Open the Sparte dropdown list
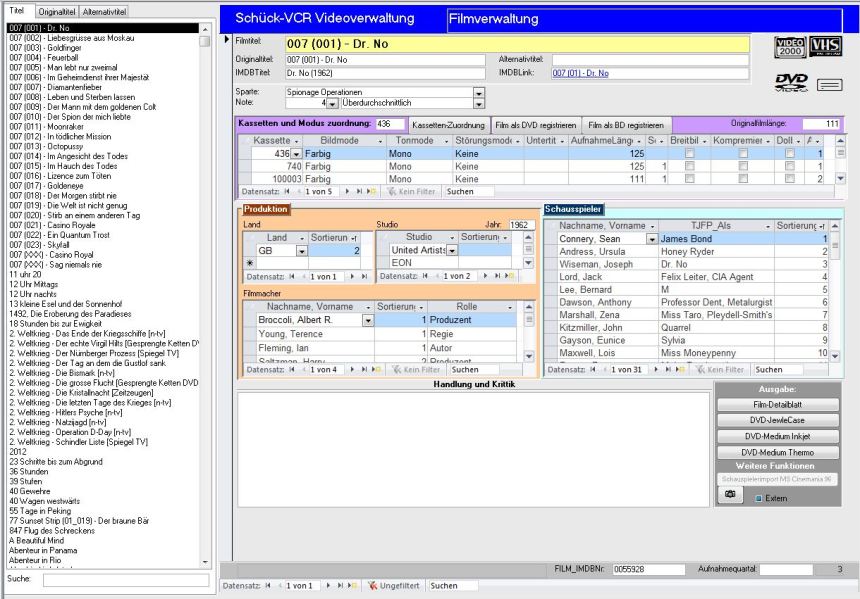 click(478, 92)
